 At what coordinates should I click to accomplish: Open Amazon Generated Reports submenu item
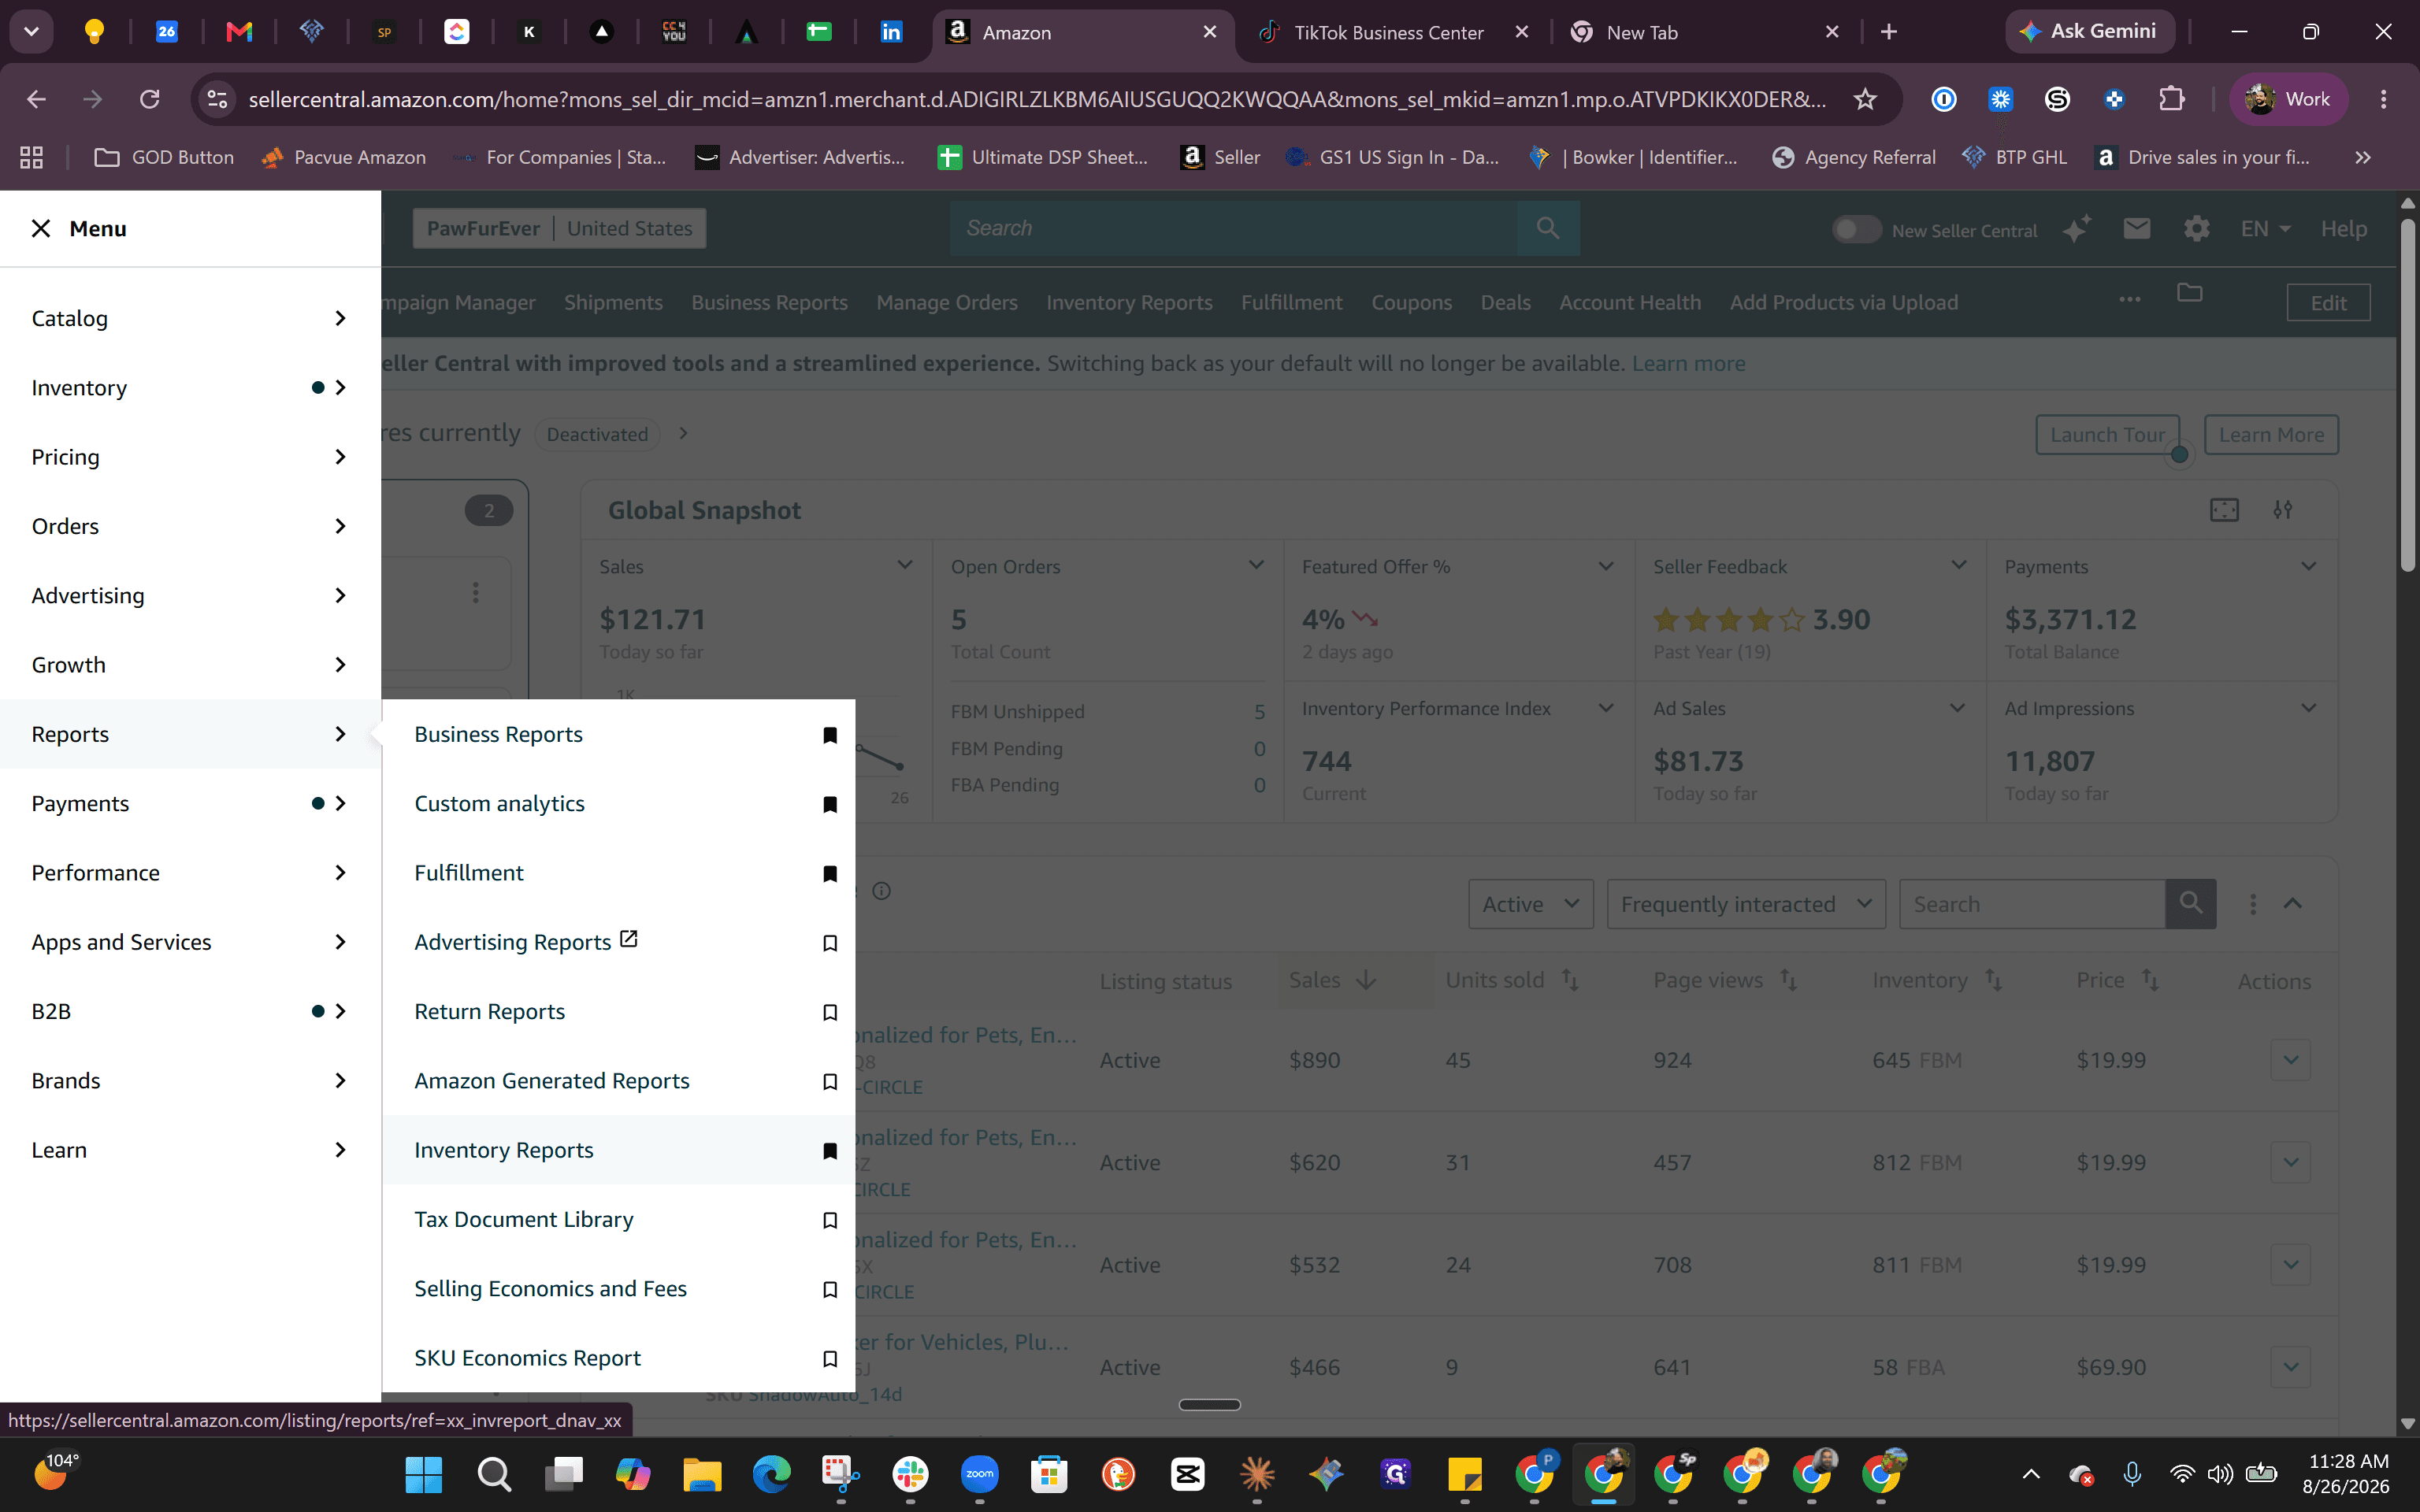[552, 1081]
